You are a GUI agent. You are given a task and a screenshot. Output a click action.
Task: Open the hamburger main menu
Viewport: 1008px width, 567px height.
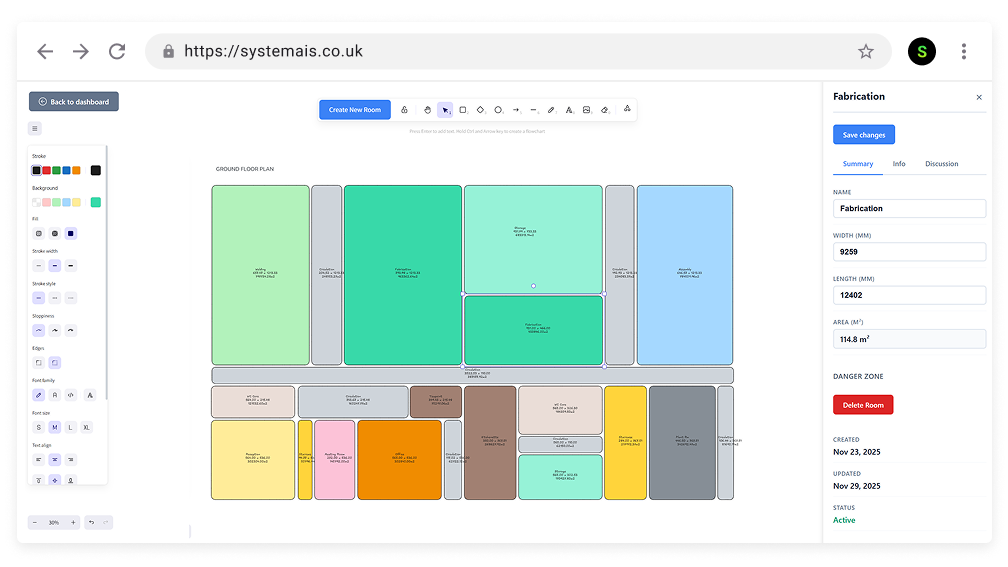(x=35, y=129)
